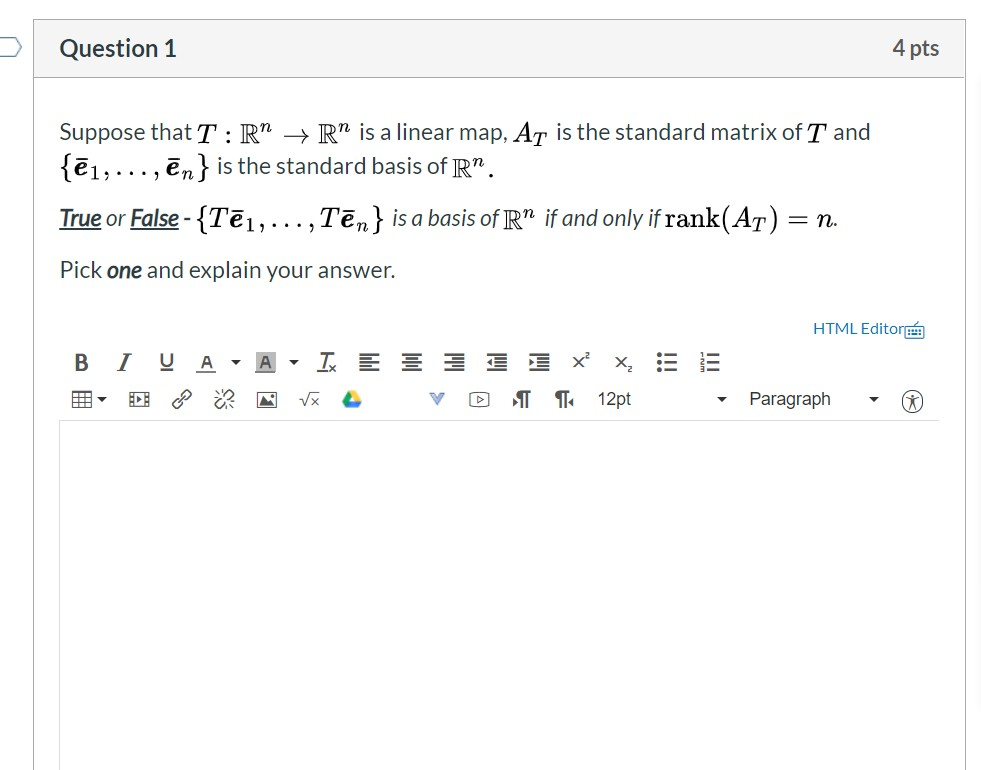Open 12pt font size dropdown
This screenshot has width=981, height=770.
pos(661,399)
